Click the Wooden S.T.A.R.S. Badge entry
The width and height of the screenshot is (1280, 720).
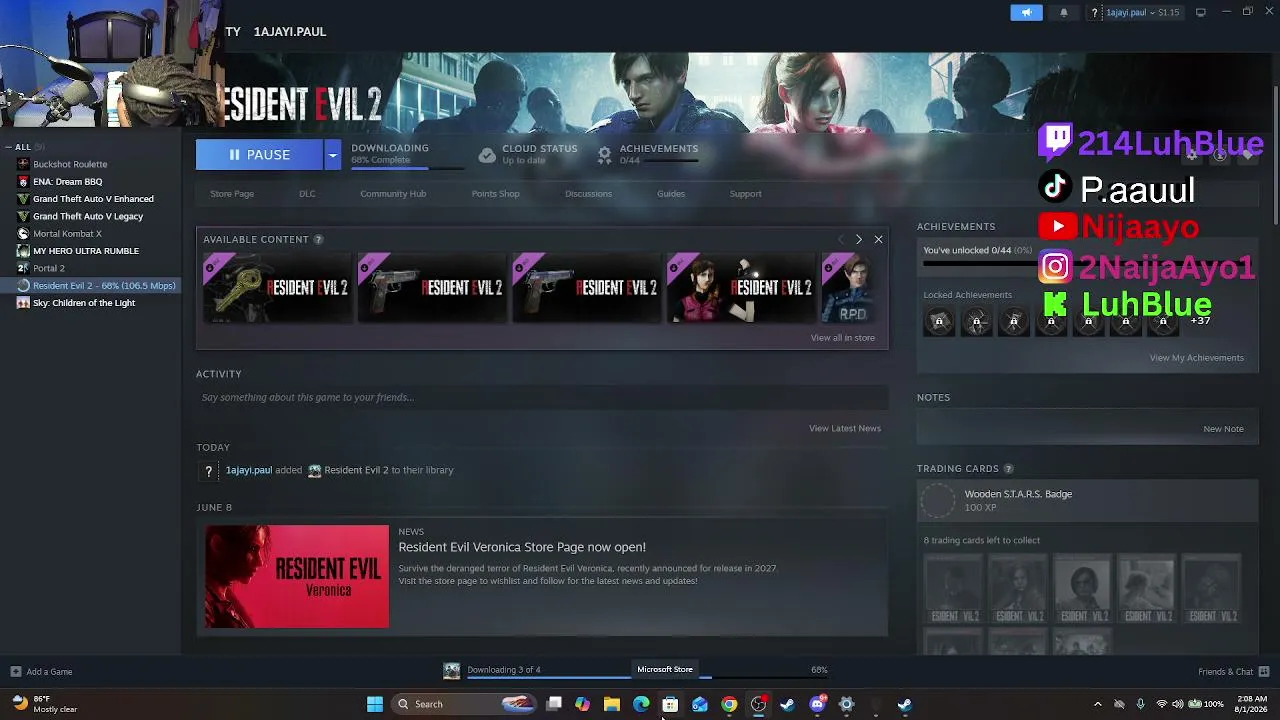(x=1087, y=500)
